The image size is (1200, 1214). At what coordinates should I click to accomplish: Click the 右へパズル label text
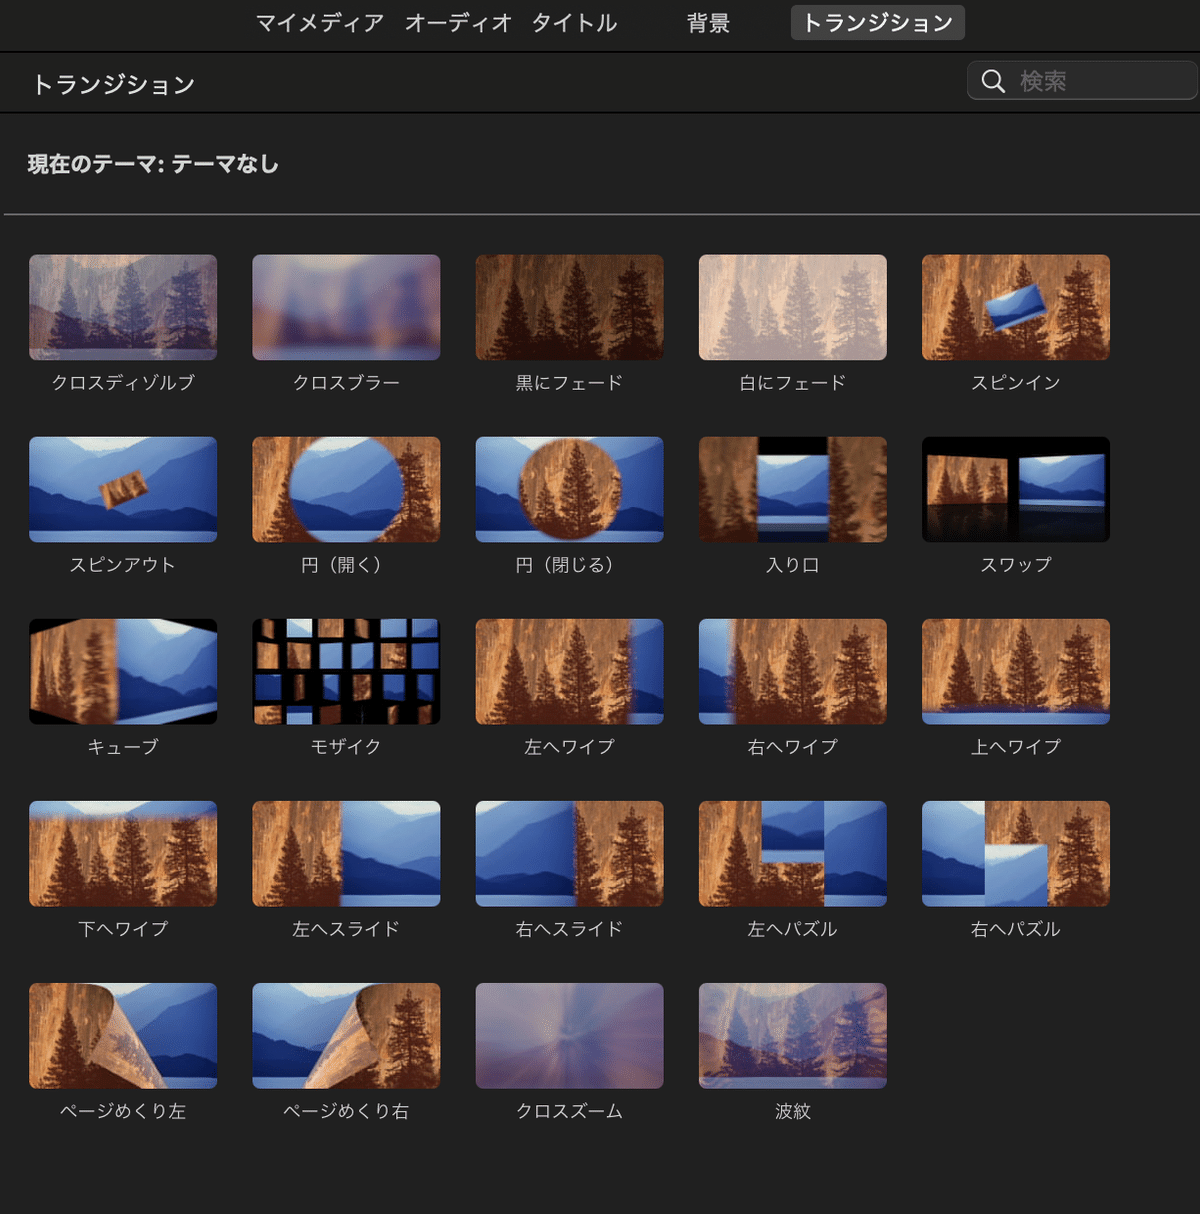coord(1015,928)
